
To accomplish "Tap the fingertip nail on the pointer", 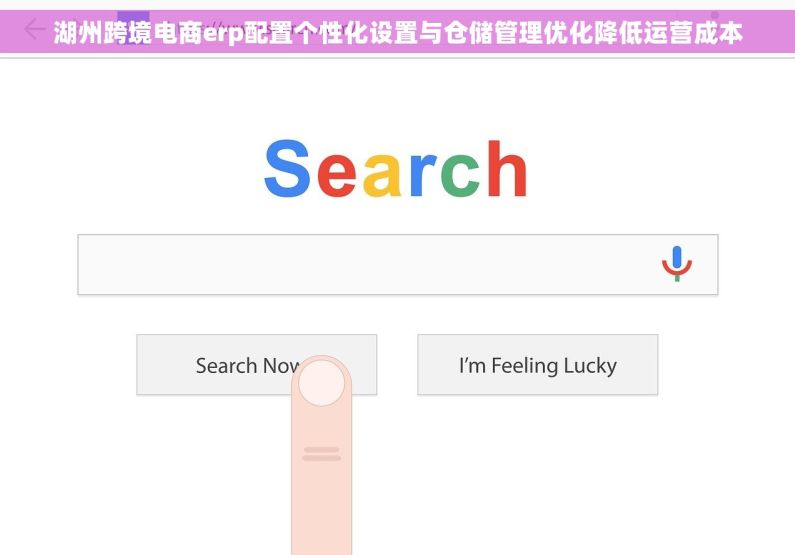I will click(x=321, y=383).
